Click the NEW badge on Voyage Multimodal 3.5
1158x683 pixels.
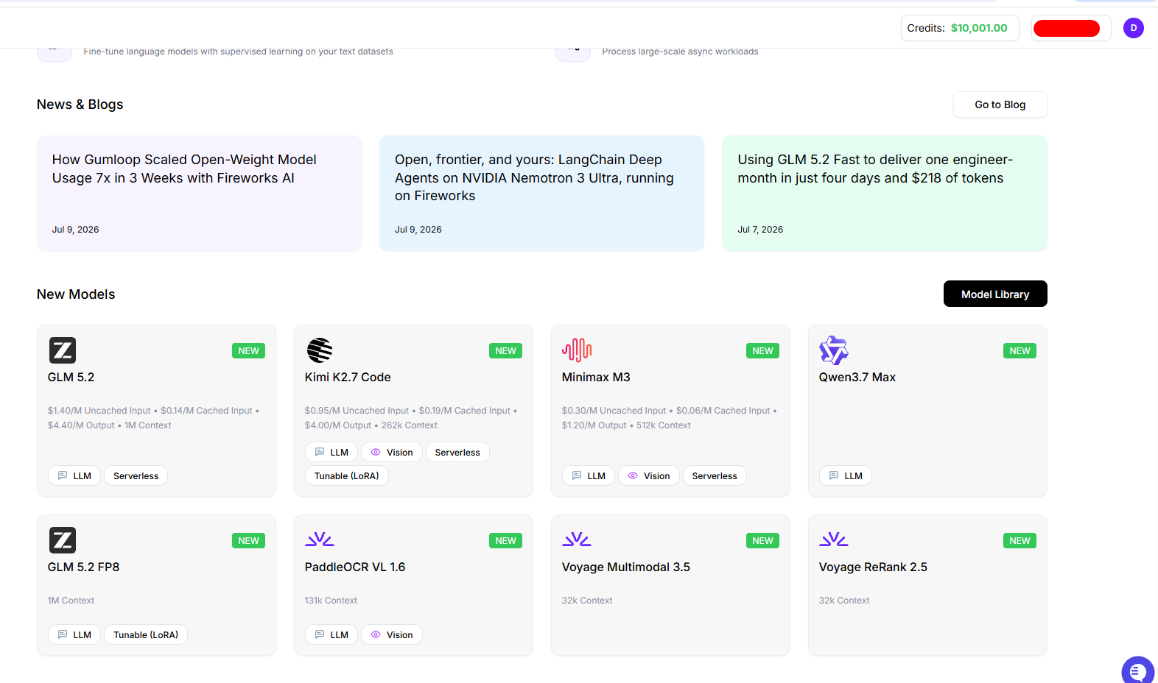762,540
